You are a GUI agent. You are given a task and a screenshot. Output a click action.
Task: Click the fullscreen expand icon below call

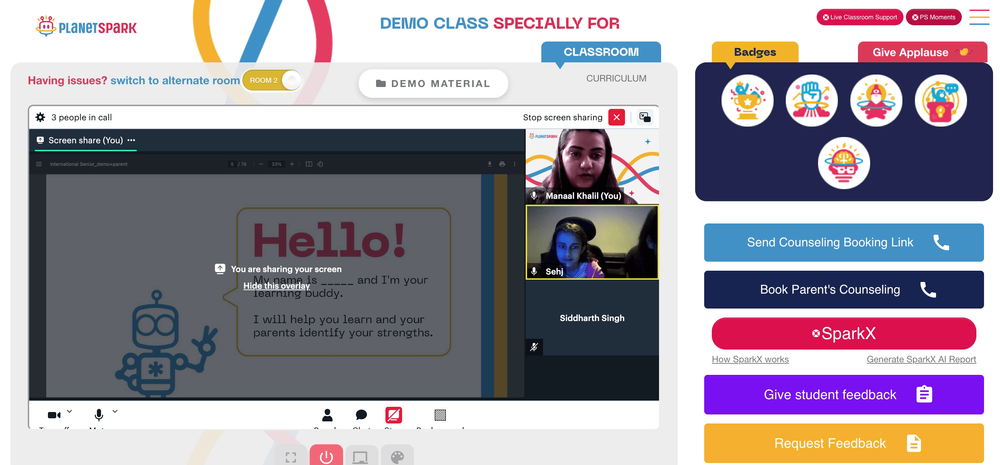pyautogui.click(x=291, y=457)
